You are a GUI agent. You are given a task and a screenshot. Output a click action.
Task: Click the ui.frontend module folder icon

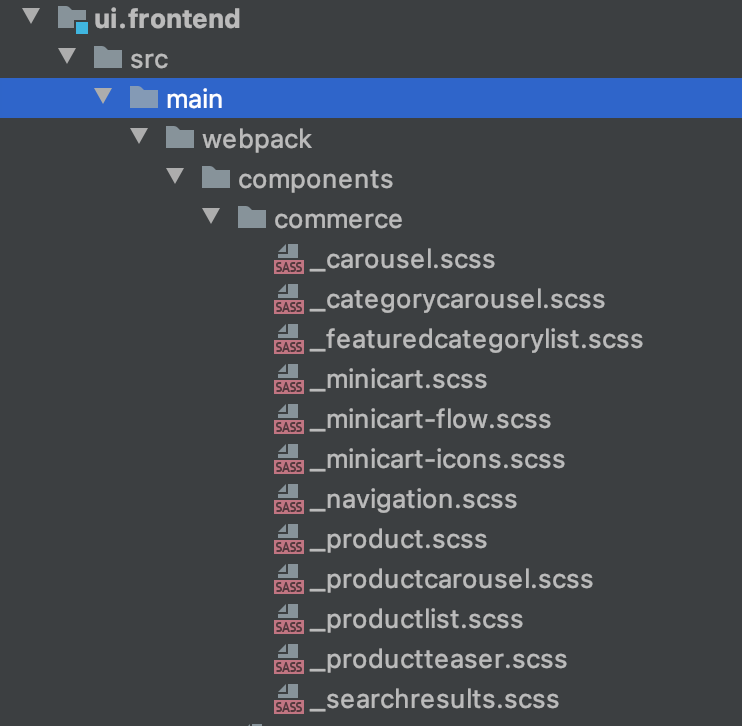[72, 20]
